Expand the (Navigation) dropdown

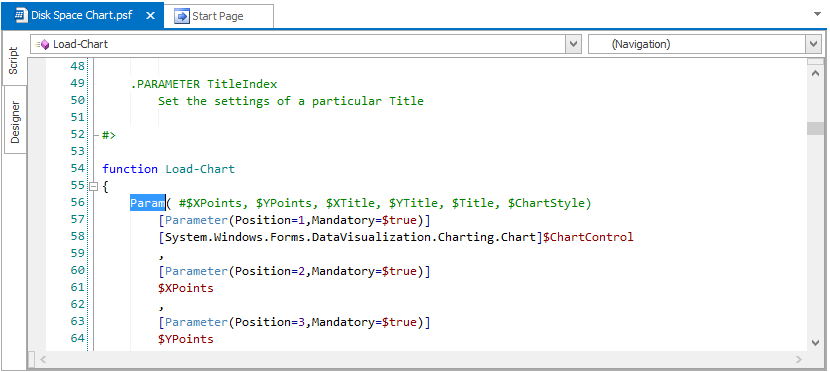(x=814, y=44)
